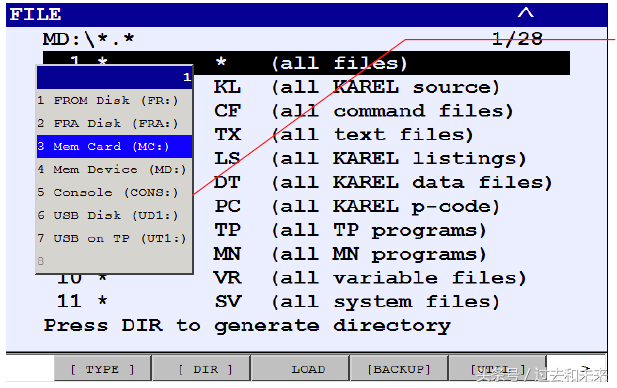Click the [ DIR ] softkey
The image size is (617, 388).
201,369
